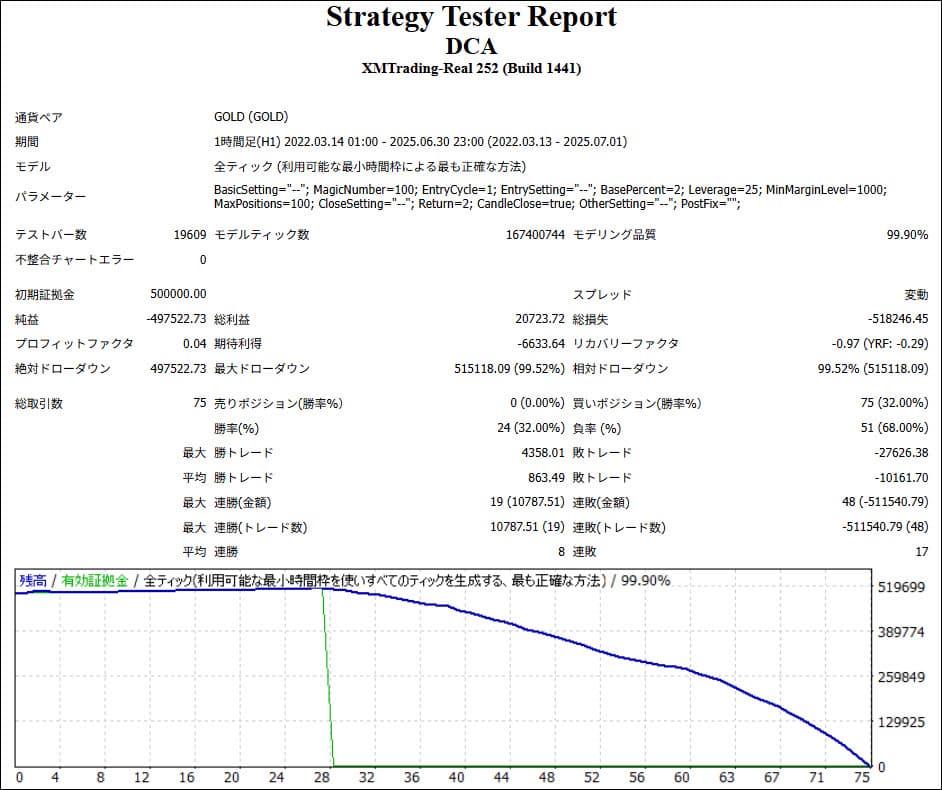Click the chart x-axis label 28
The width and height of the screenshot is (942, 790).
tap(322, 777)
